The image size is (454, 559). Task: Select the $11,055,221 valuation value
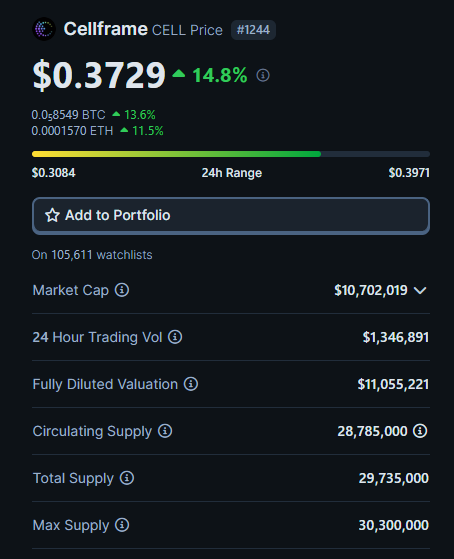pyautogui.click(x=393, y=384)
